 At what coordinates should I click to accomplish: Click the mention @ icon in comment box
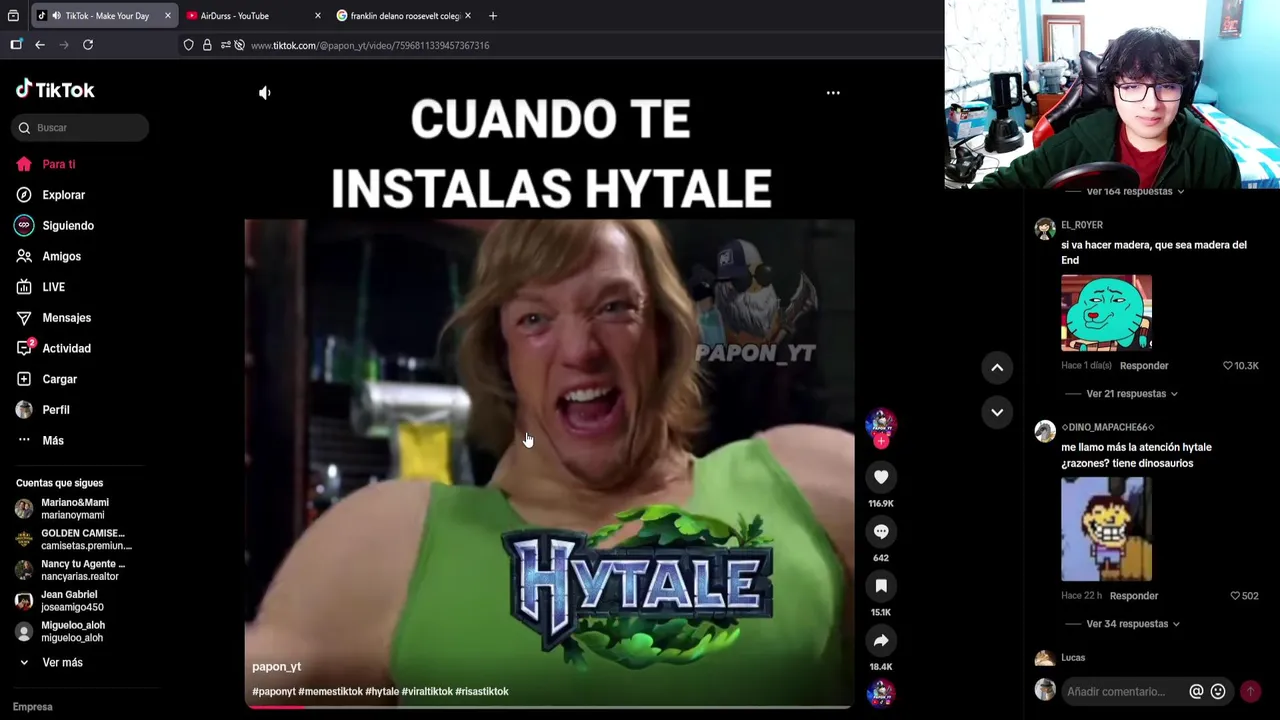click(x=1196, y=691)
